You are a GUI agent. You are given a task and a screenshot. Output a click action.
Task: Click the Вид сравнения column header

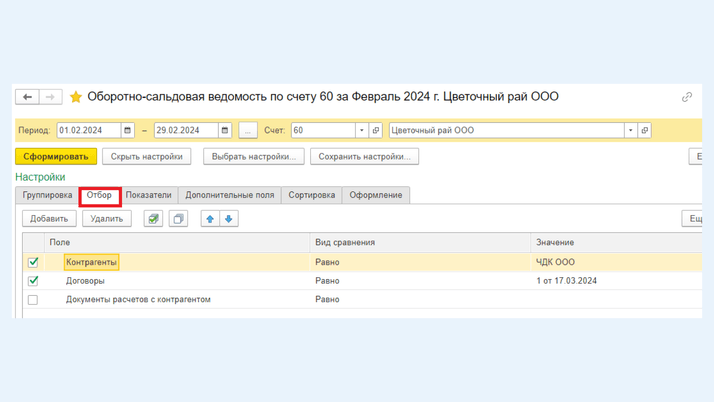420,243
